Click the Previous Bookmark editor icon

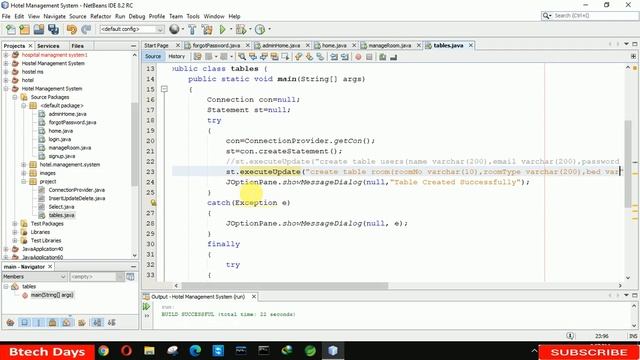[x=298, y=57]
